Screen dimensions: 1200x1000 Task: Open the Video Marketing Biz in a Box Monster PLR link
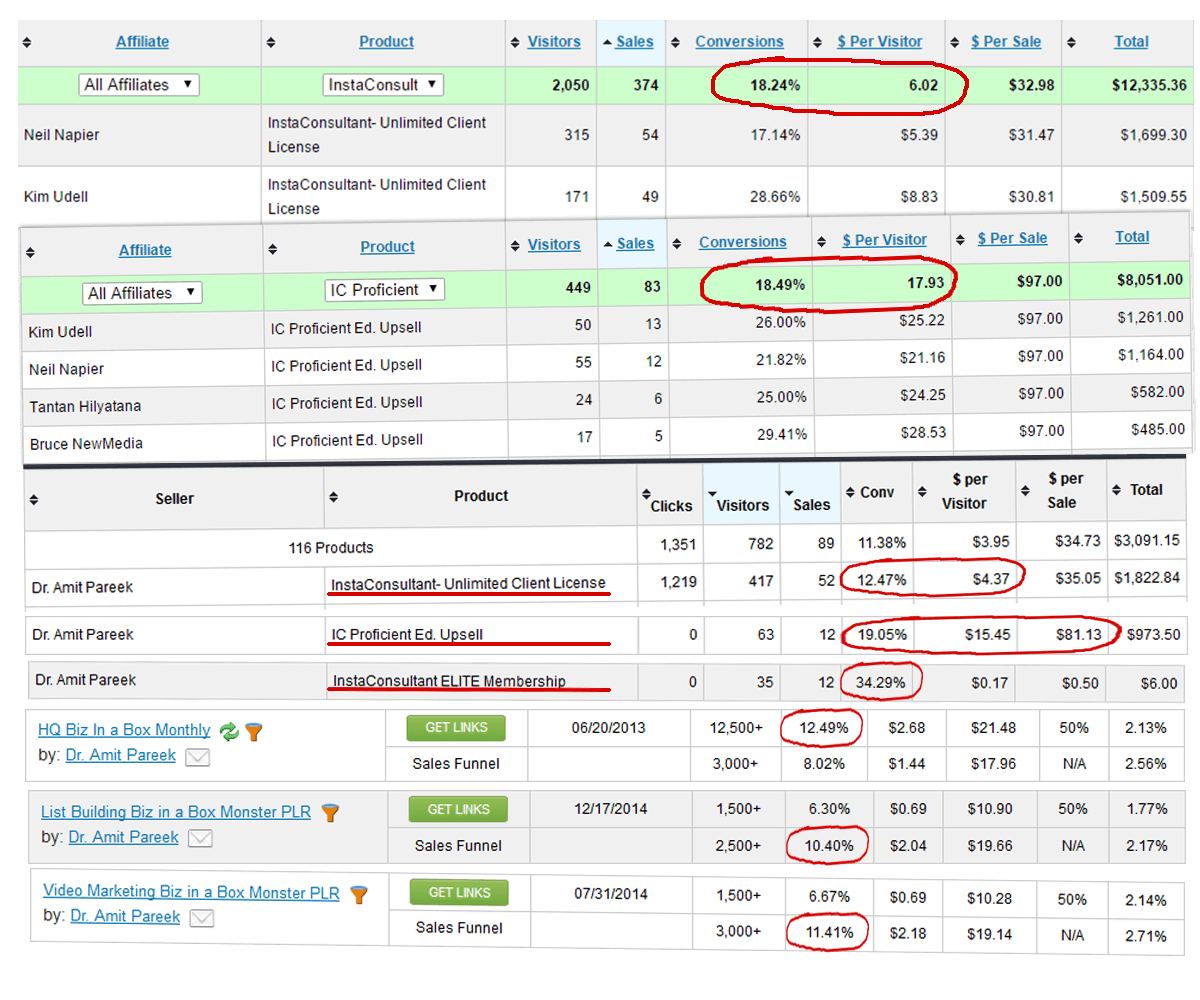click(191, 892)
